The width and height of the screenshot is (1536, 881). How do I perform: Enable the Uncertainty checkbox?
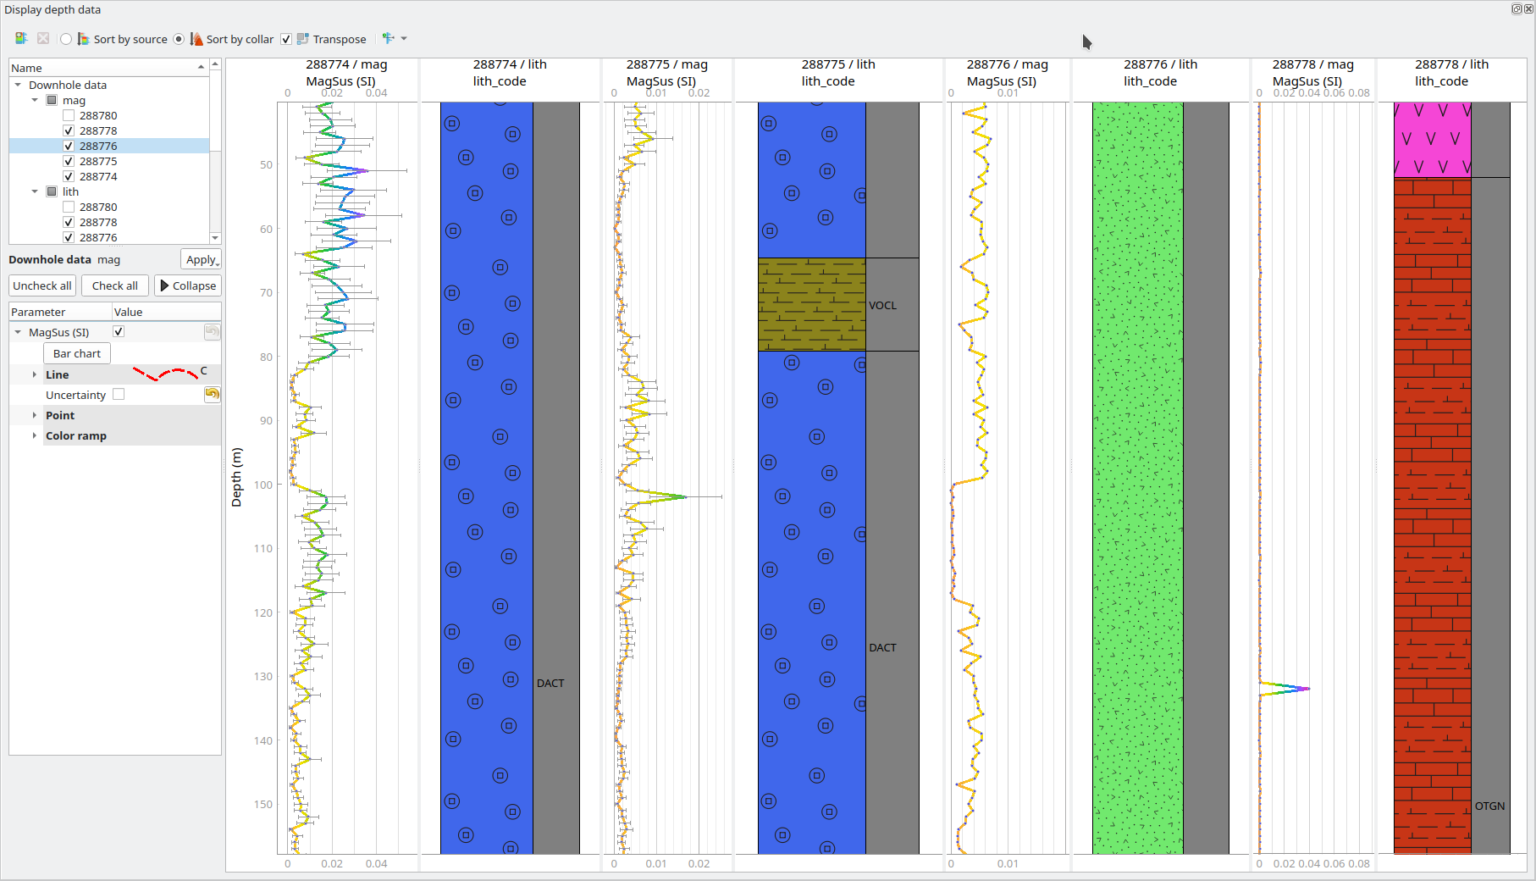(119, 394)
